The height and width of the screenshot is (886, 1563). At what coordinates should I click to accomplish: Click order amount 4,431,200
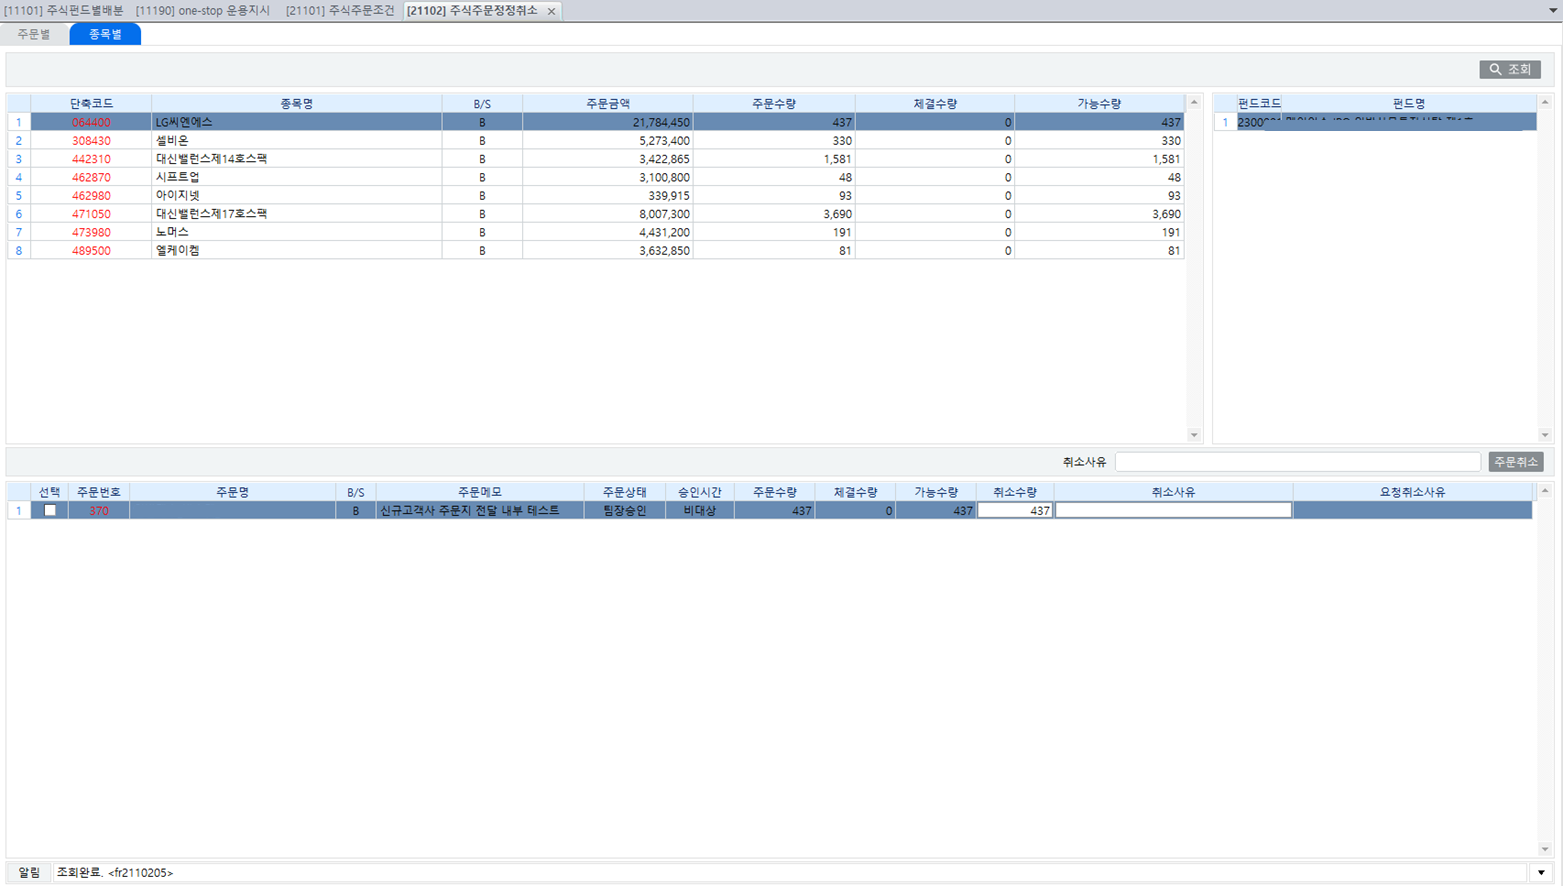(x=664, y=232)
